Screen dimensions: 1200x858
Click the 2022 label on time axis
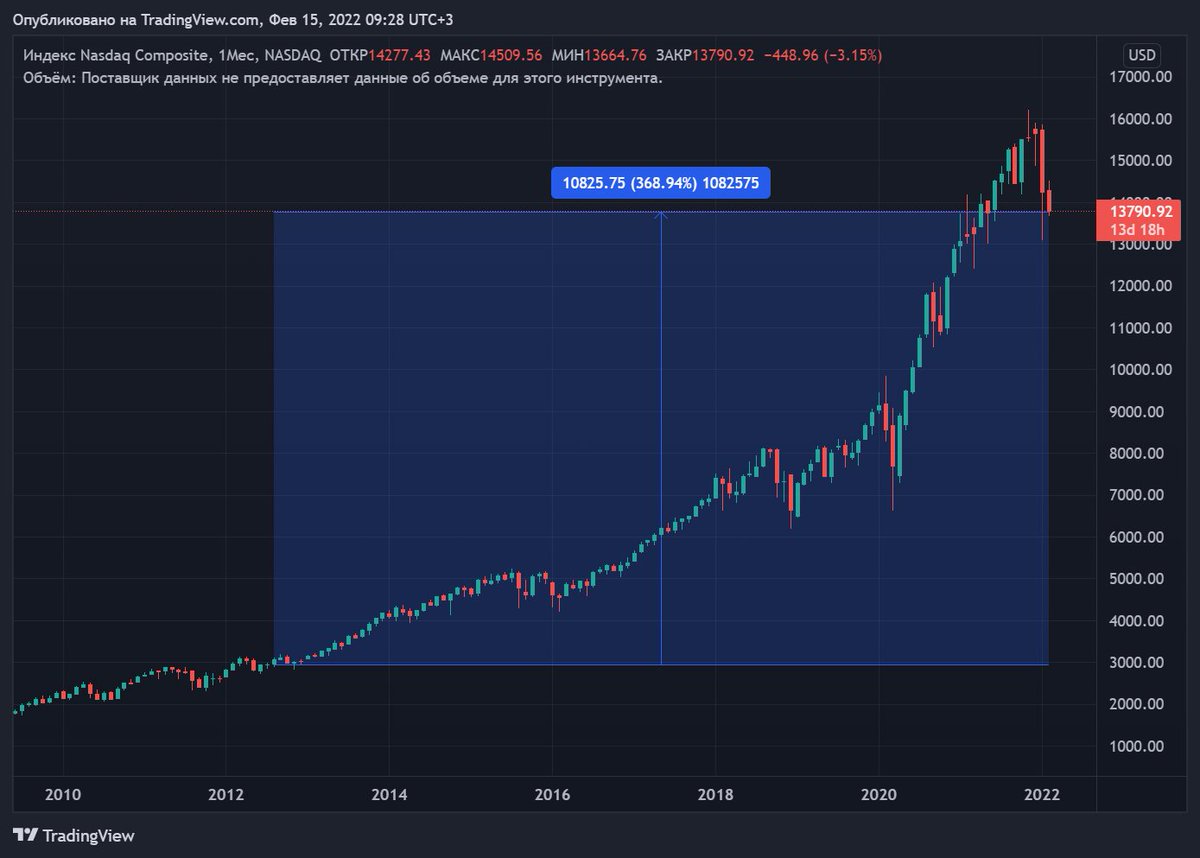pos(1041,794)
